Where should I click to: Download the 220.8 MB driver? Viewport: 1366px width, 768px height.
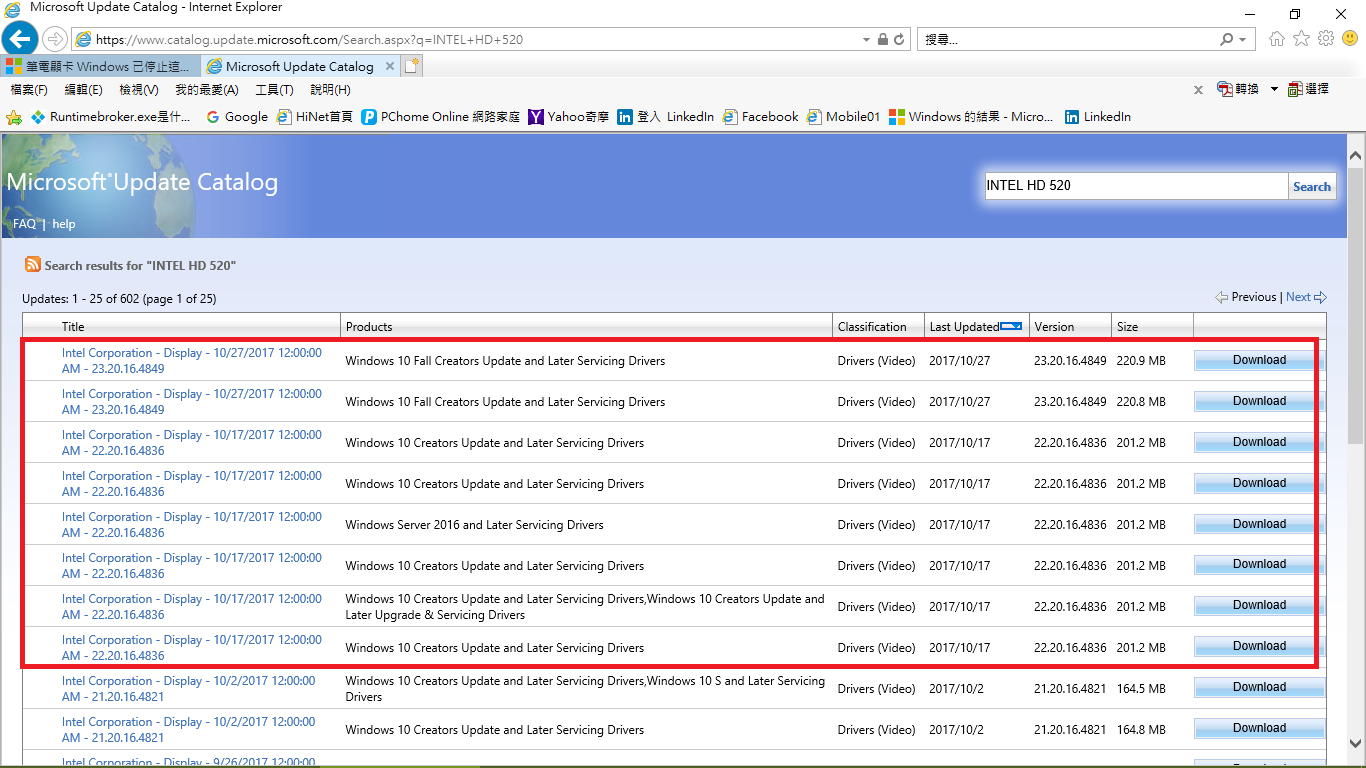coord(1259,401)
